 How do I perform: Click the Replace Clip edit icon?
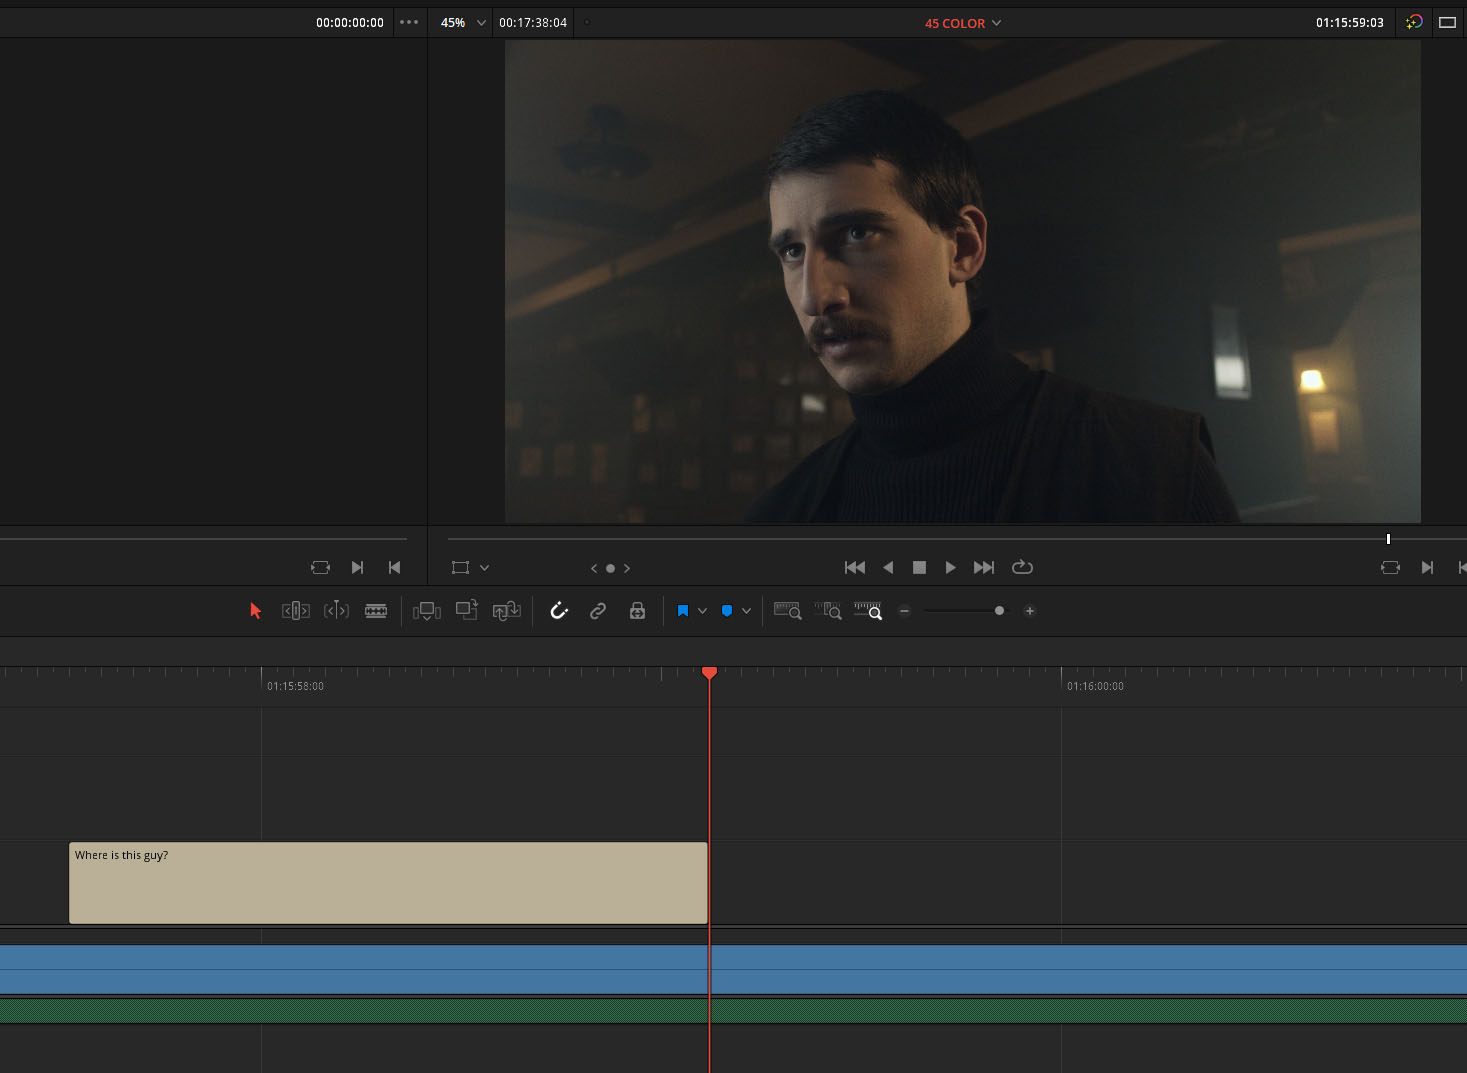(x=507, y=611)
